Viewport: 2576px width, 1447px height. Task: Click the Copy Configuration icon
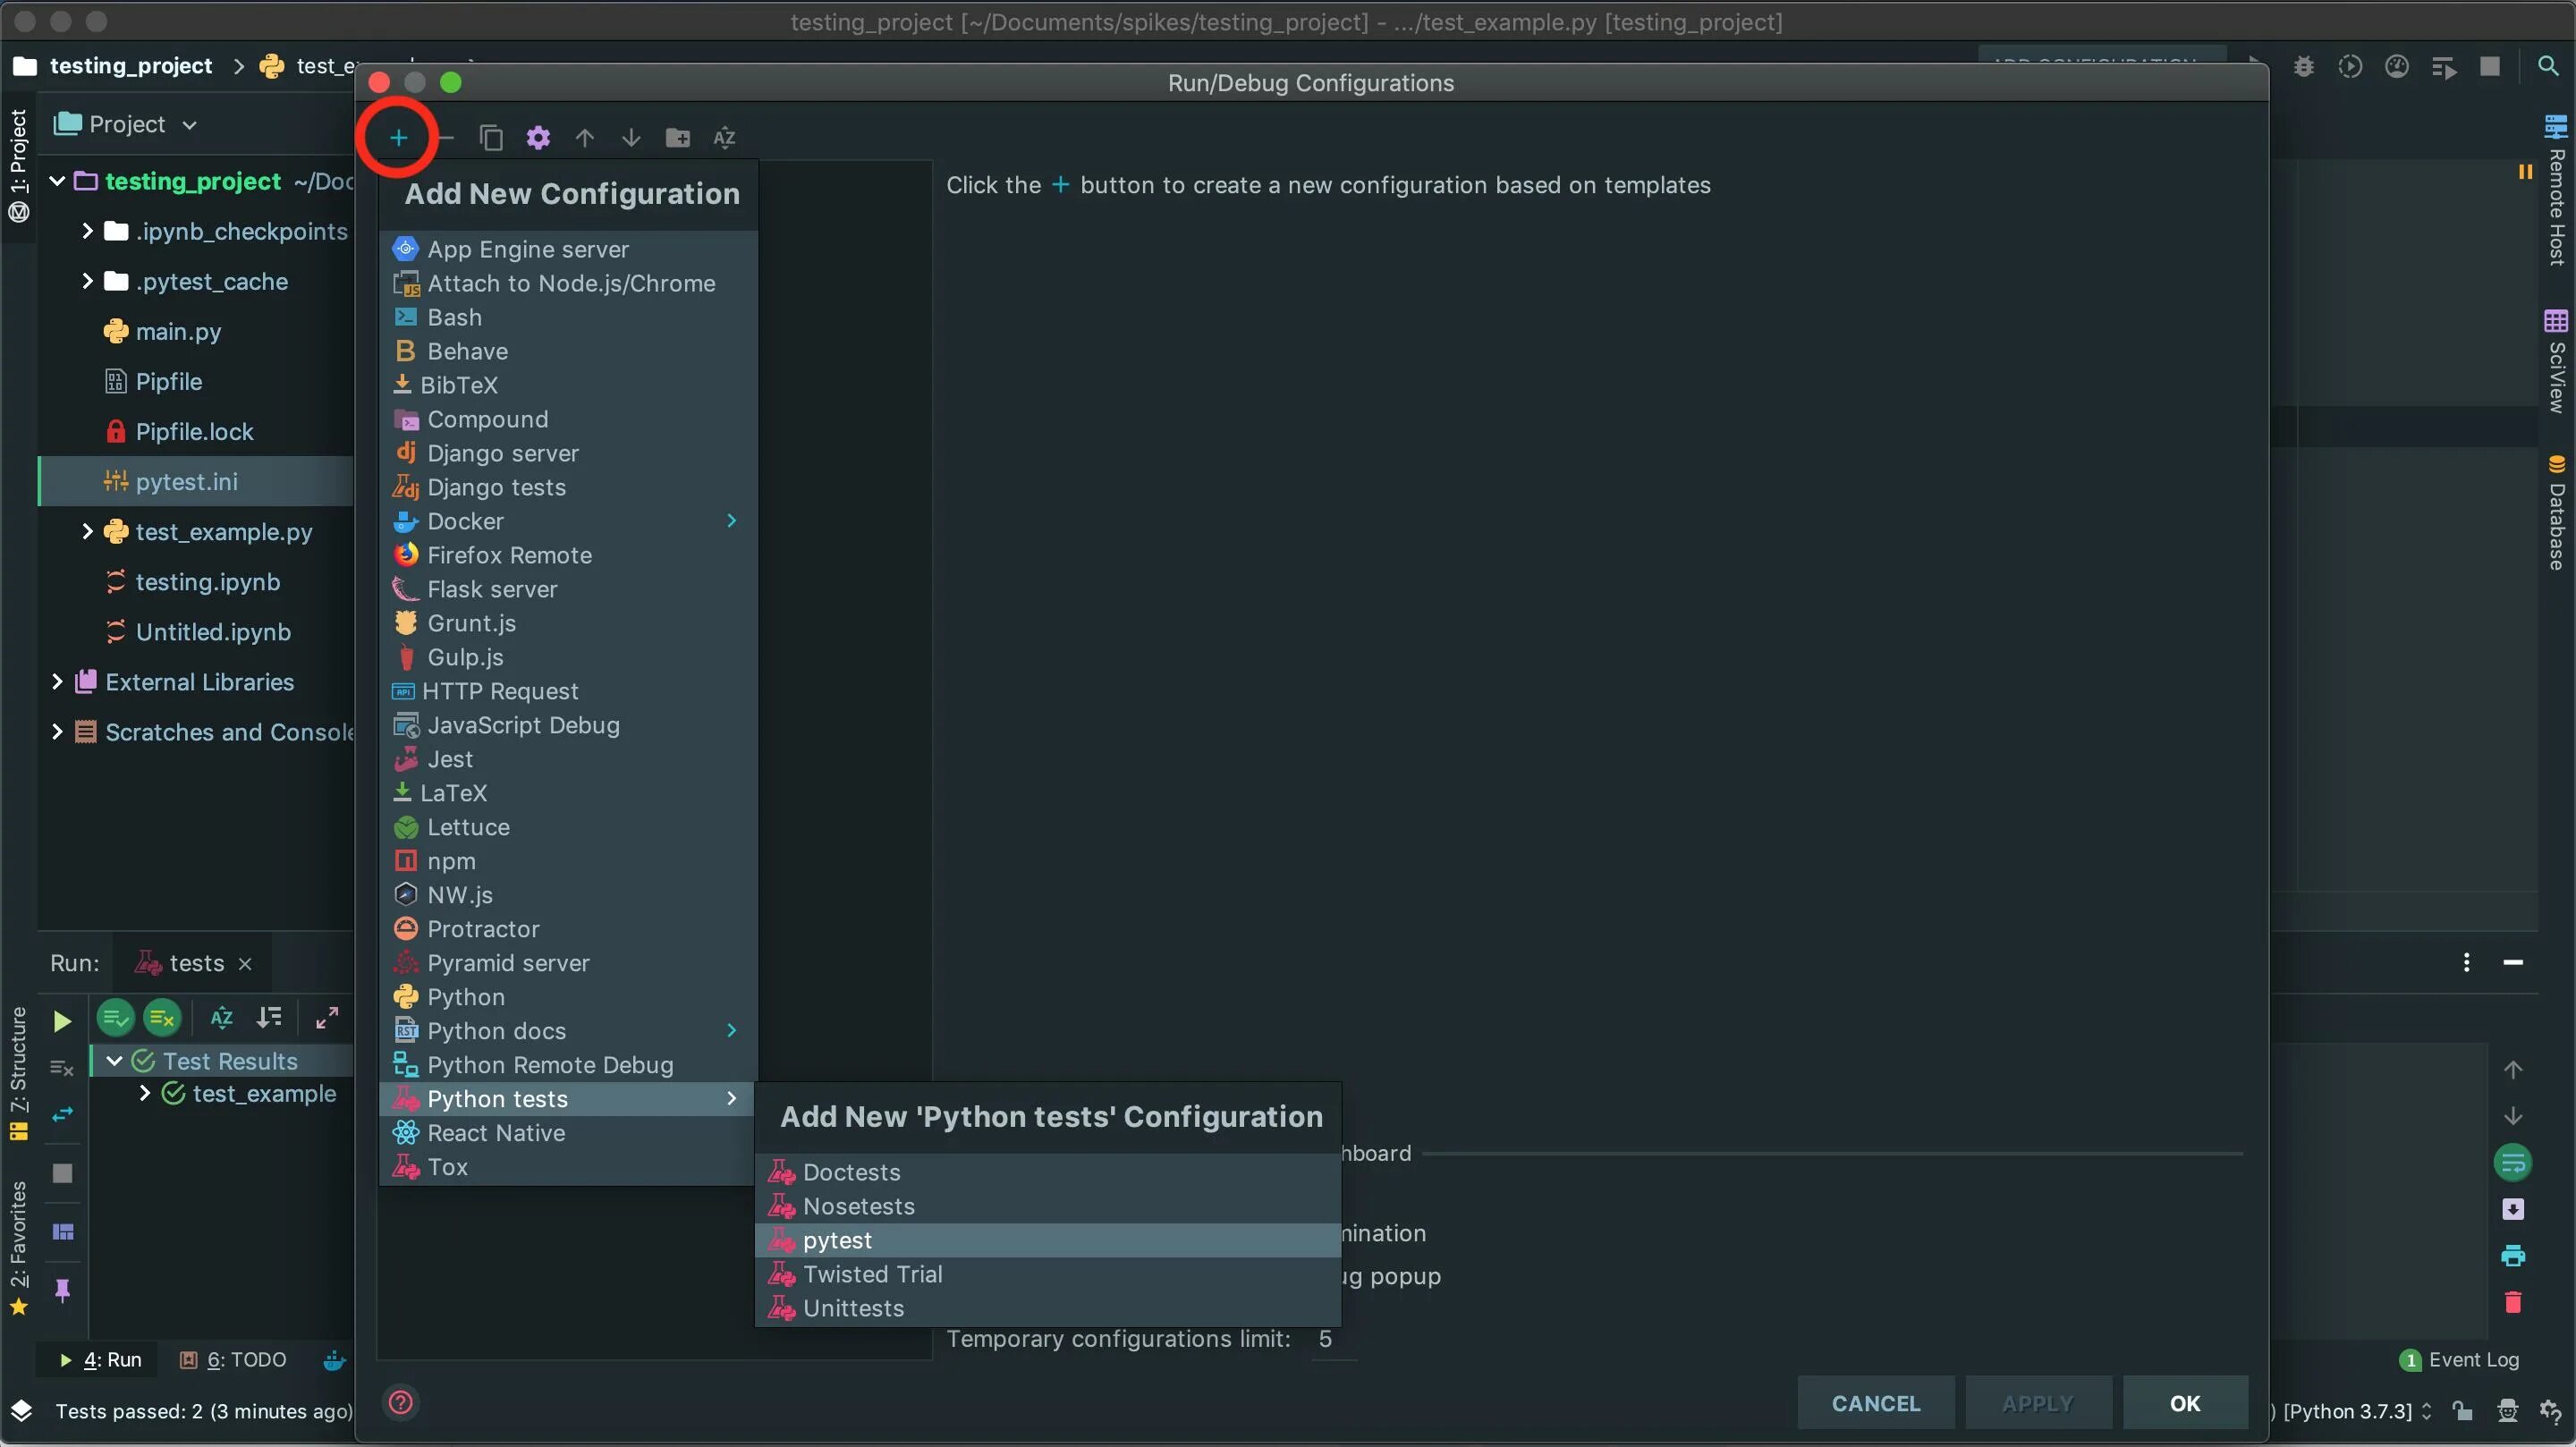coord(490,136)
